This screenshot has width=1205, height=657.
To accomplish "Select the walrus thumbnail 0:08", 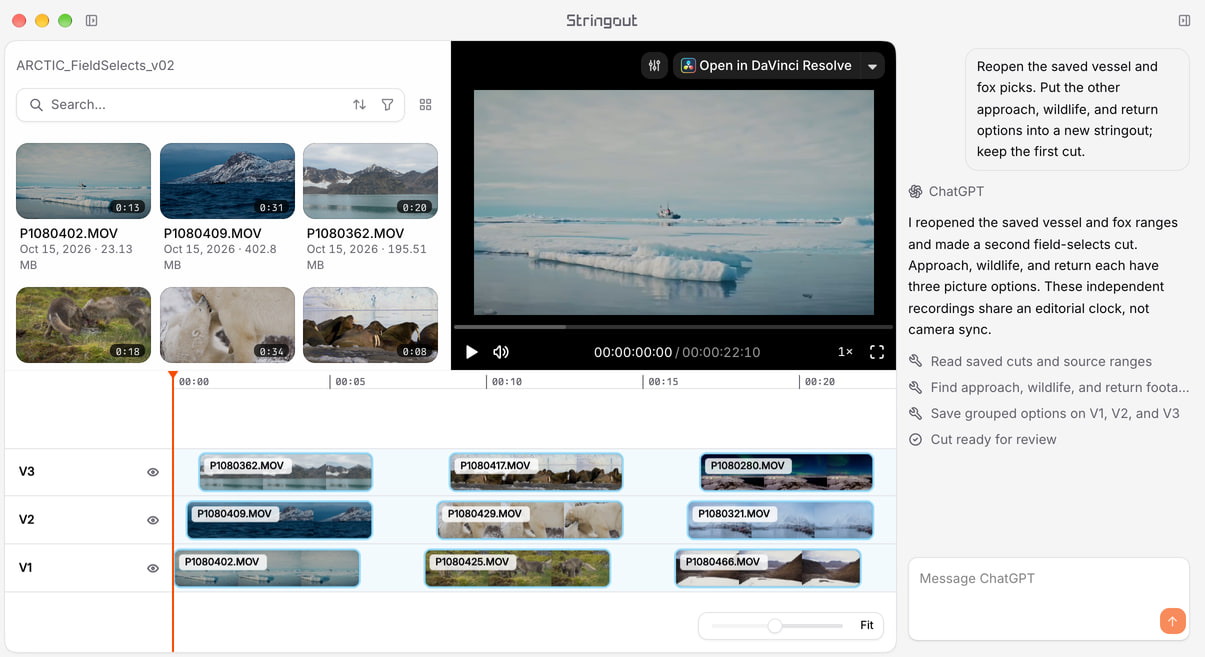I will point(370,325).
